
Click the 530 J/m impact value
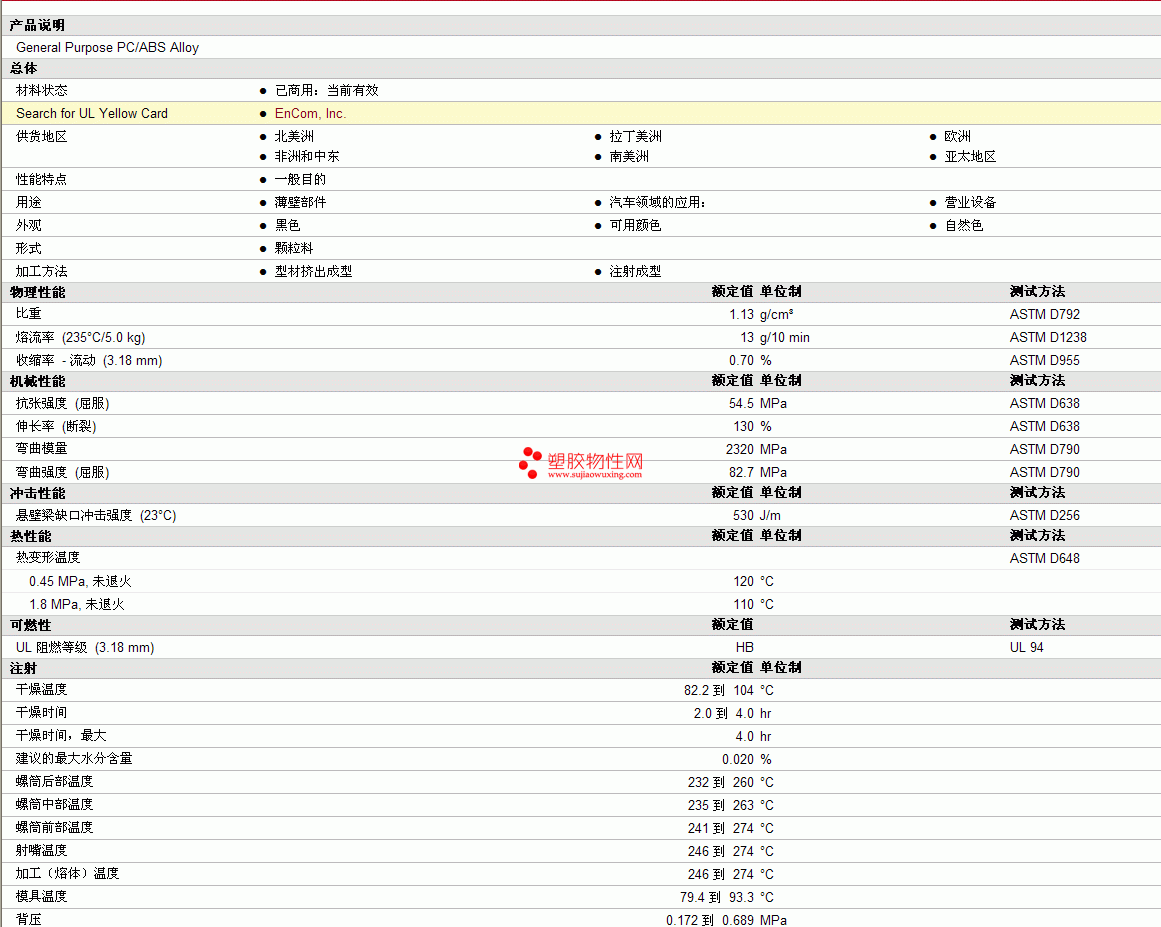(x=757, y=515)
